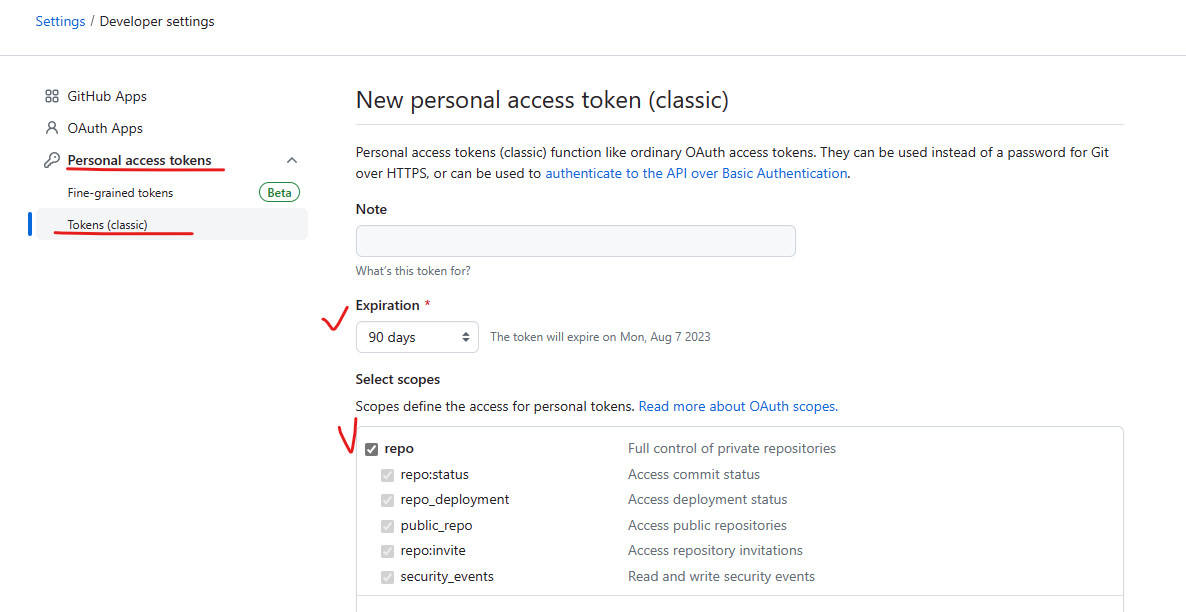
Task: Click the green Beta badge
Action: click(x=279, y=192)
